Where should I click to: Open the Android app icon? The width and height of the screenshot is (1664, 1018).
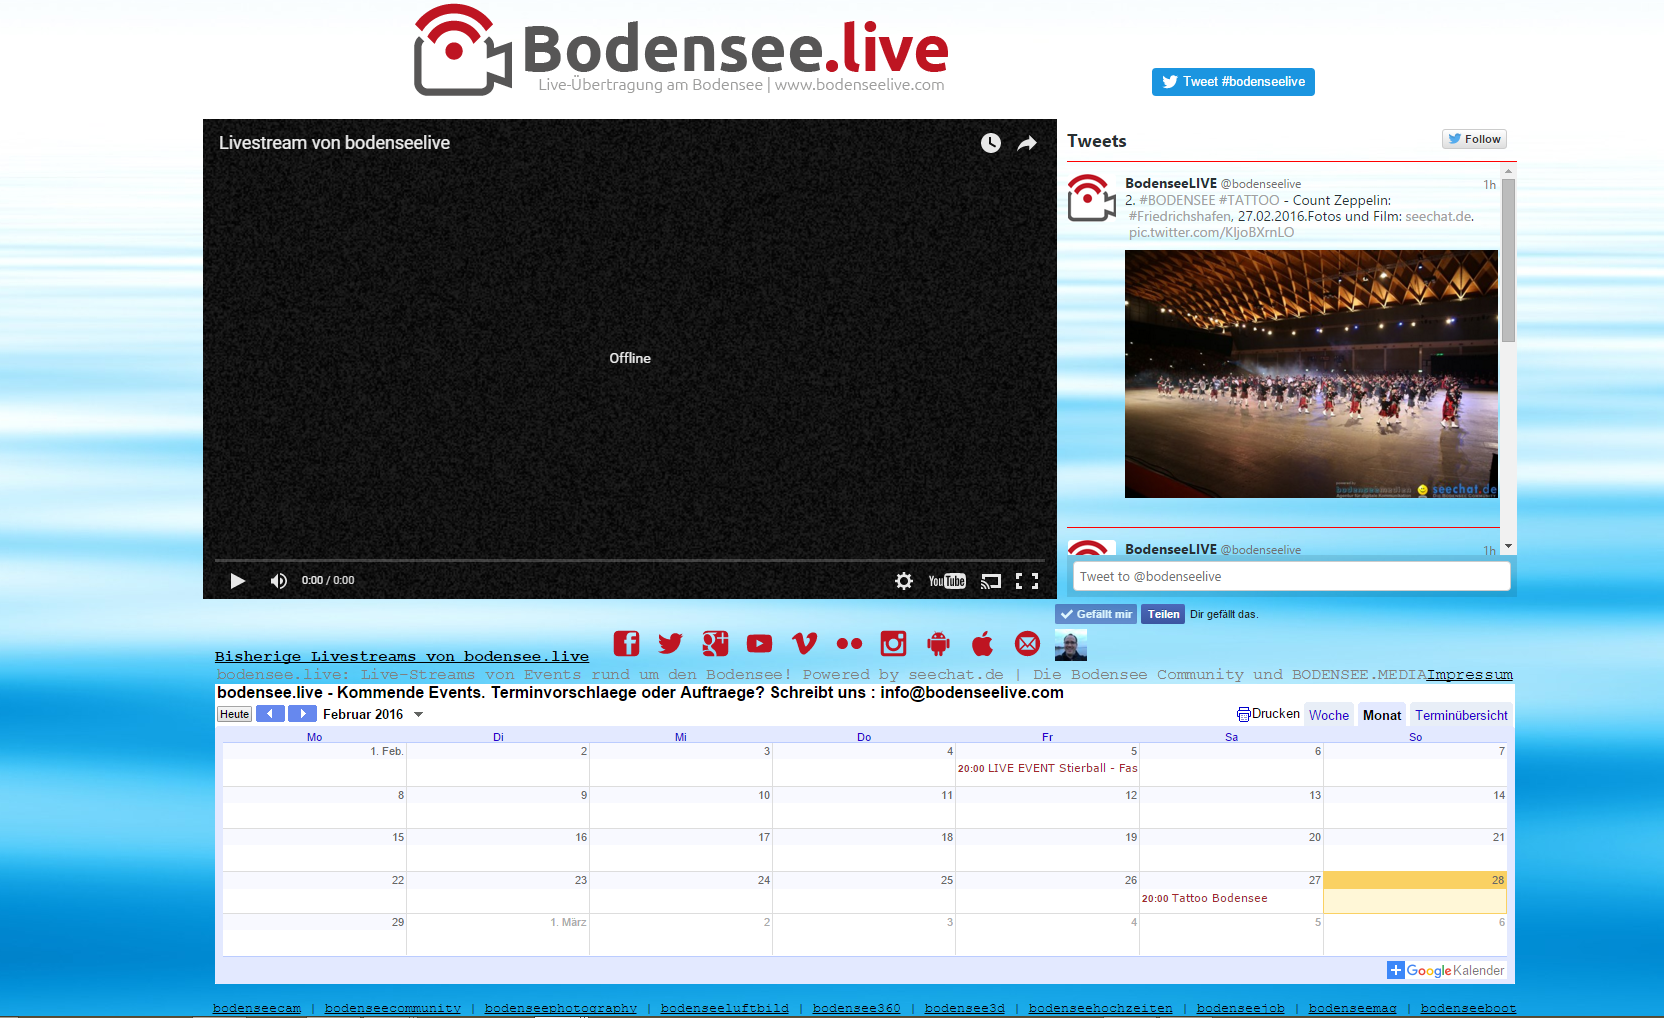click(938, 643)
